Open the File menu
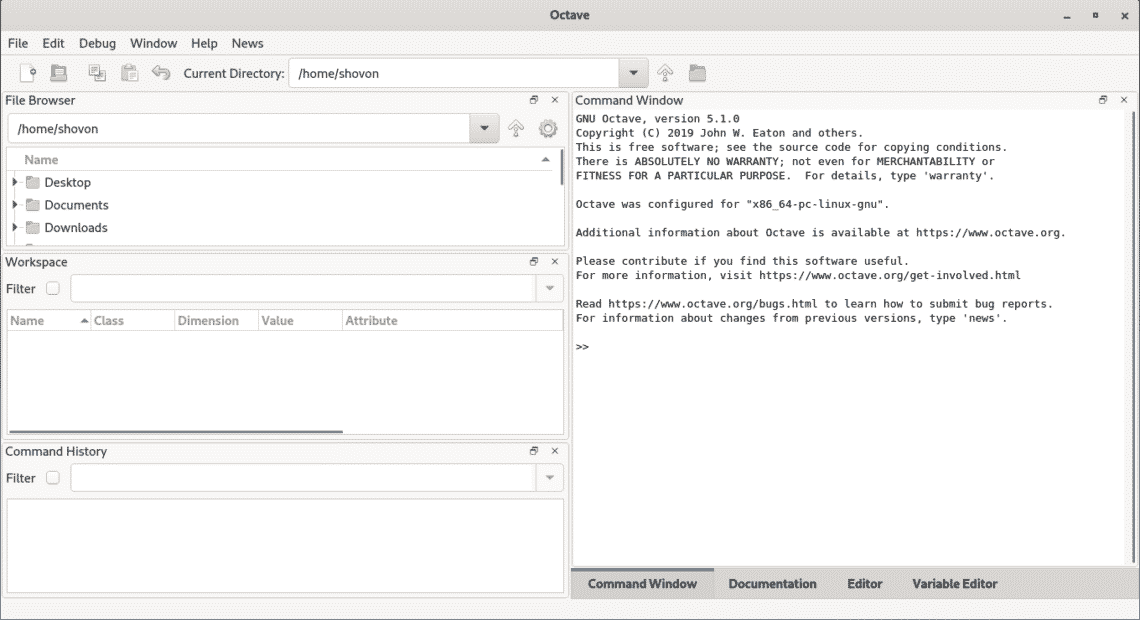Screen dimensions: 1140x620 tap(18, 44)
